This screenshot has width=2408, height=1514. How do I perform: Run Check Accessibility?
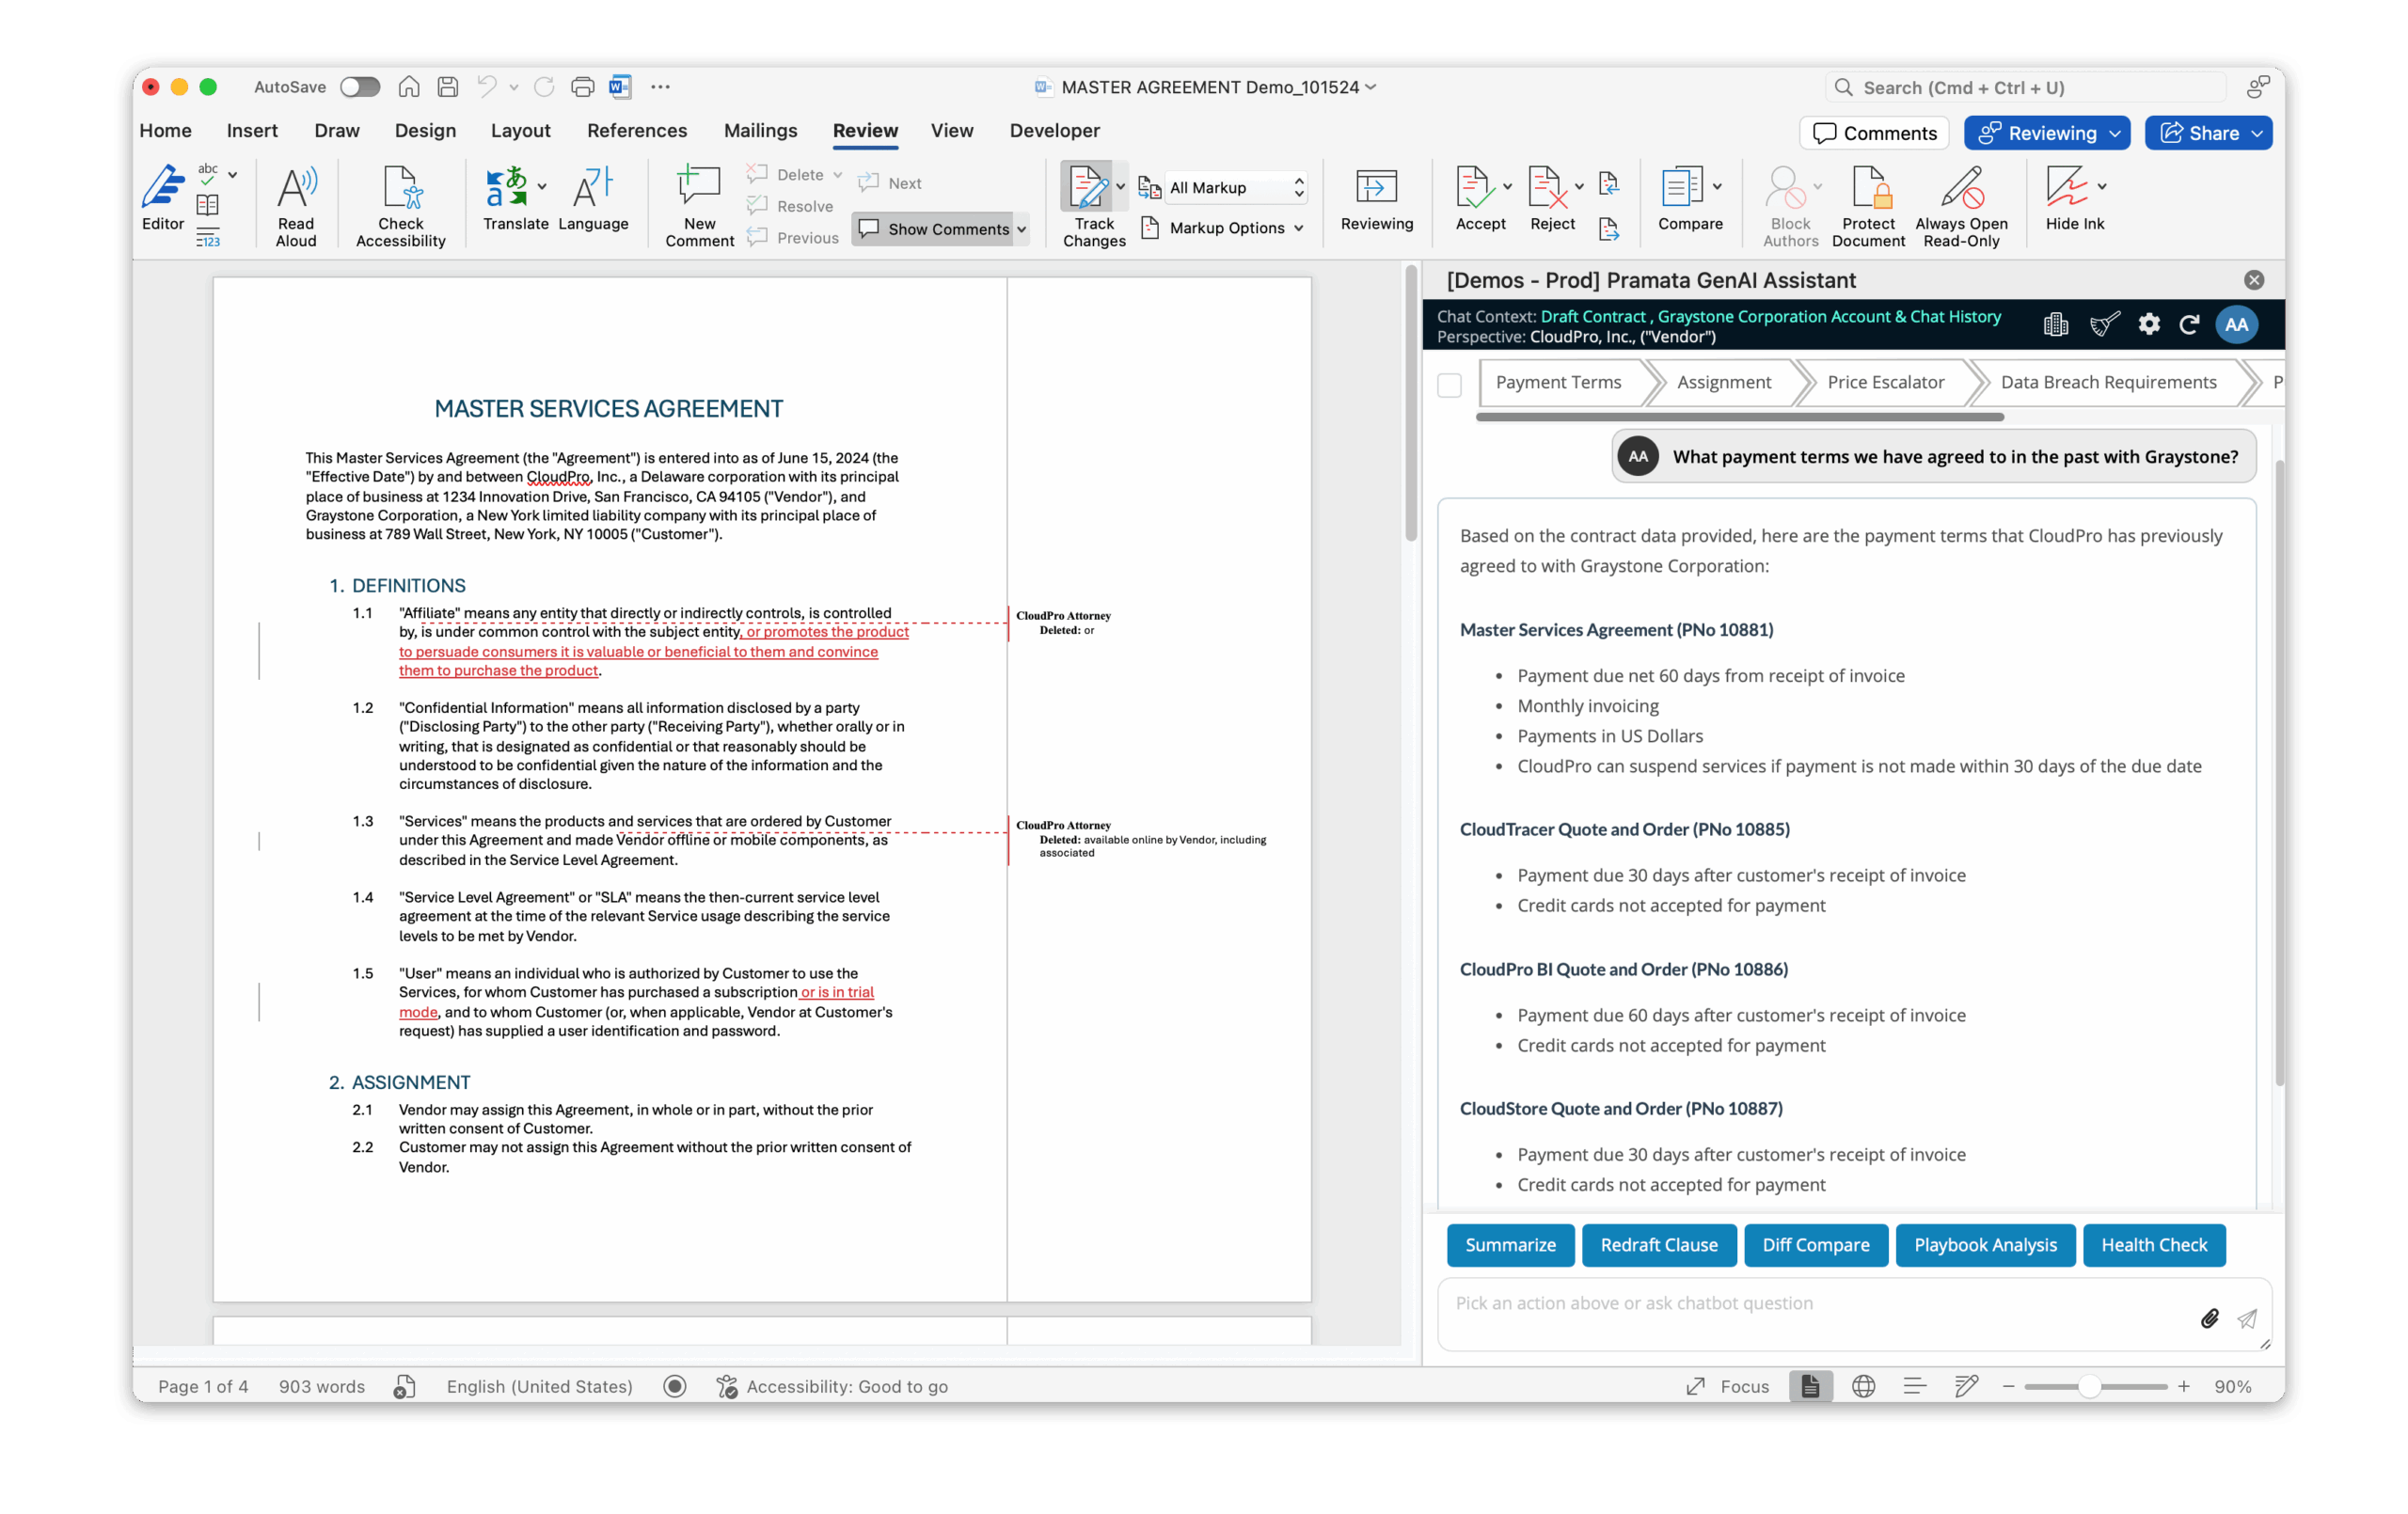400,205
